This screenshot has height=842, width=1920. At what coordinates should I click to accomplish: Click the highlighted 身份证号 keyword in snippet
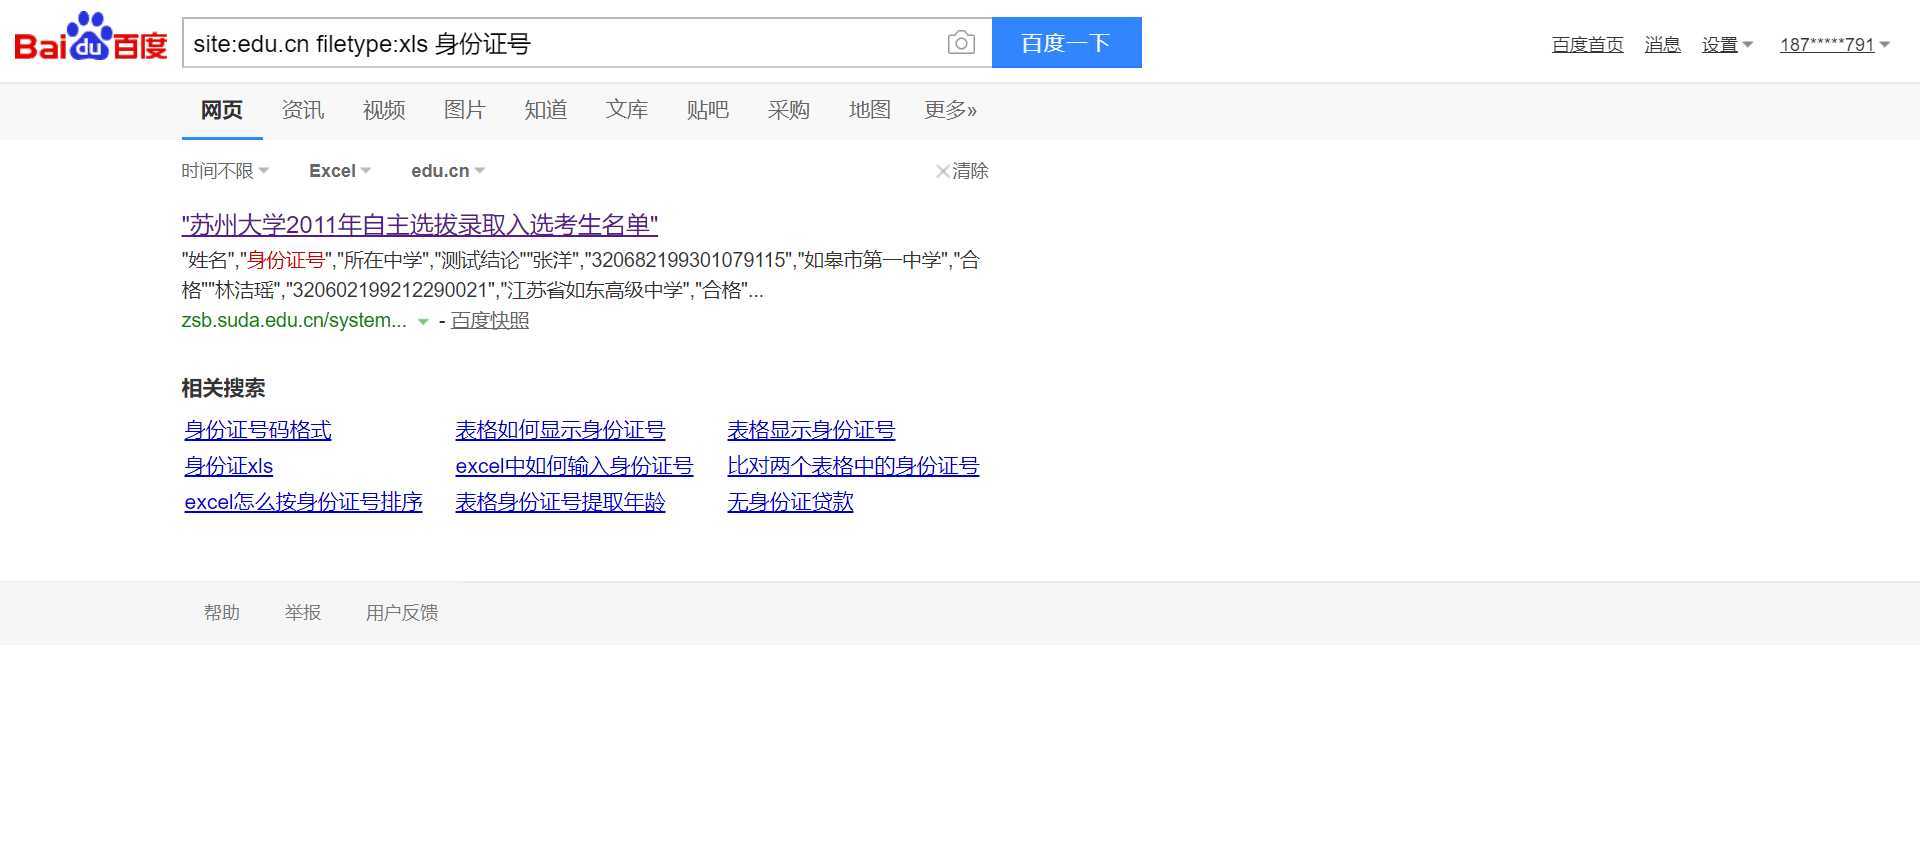[286, 261]
